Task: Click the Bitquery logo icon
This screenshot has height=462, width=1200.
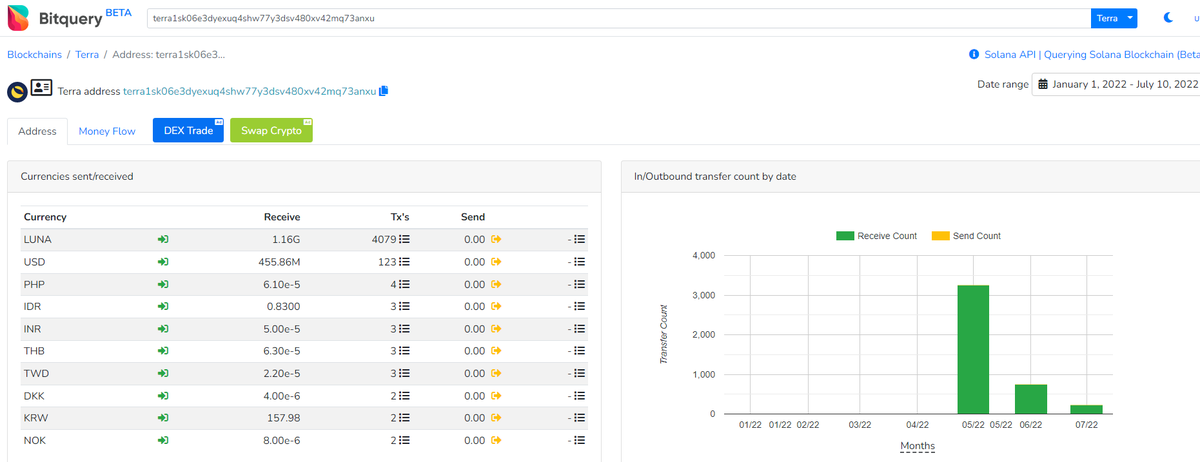Action: pos(18,18)
